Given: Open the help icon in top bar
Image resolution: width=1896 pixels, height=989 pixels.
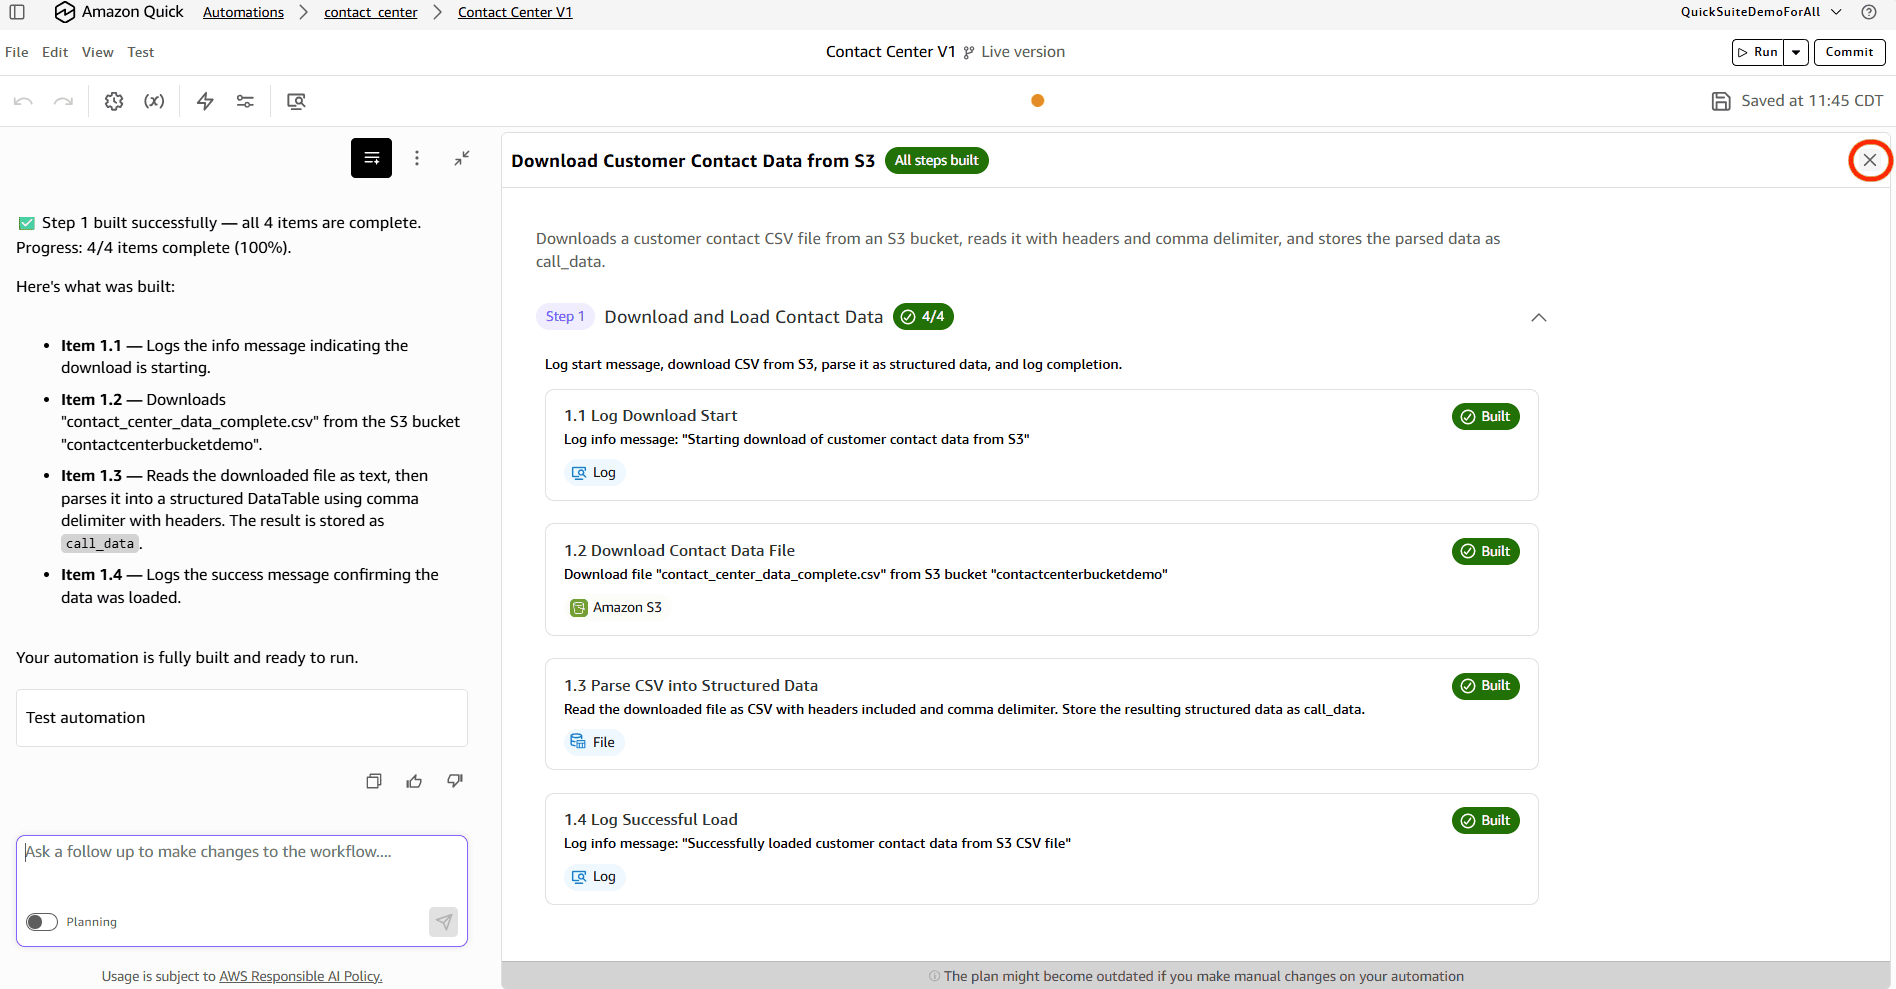Looking at the screenshot, I should (1868, 12).
